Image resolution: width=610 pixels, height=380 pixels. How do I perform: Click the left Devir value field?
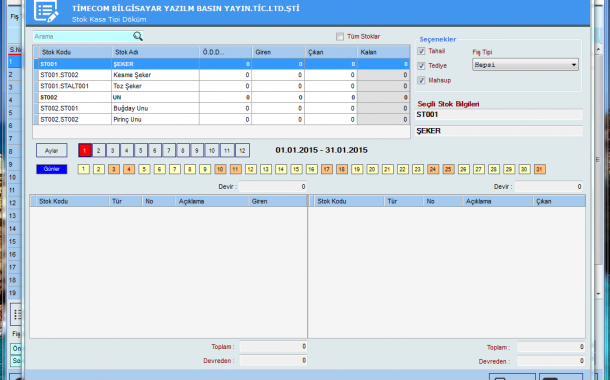pos(273,187)
